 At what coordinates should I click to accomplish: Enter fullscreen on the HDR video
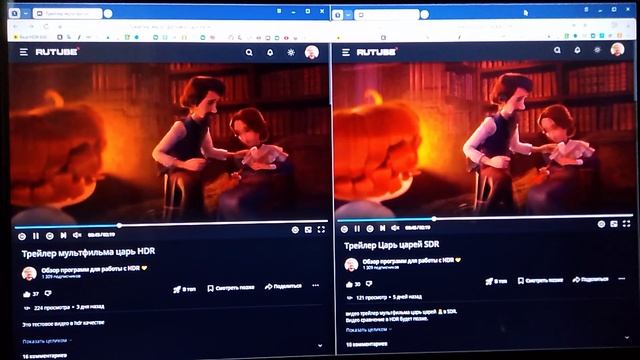(321, 229)
